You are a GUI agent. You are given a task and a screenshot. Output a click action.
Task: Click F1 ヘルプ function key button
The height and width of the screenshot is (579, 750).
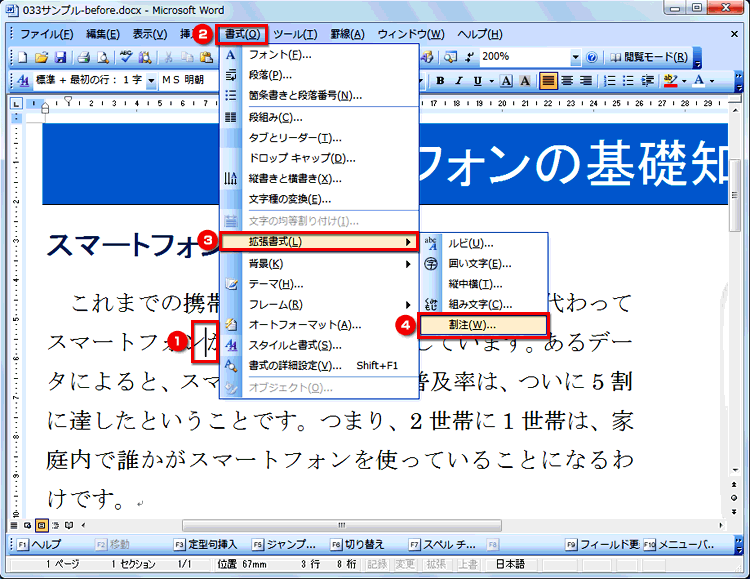coord(39,545)
